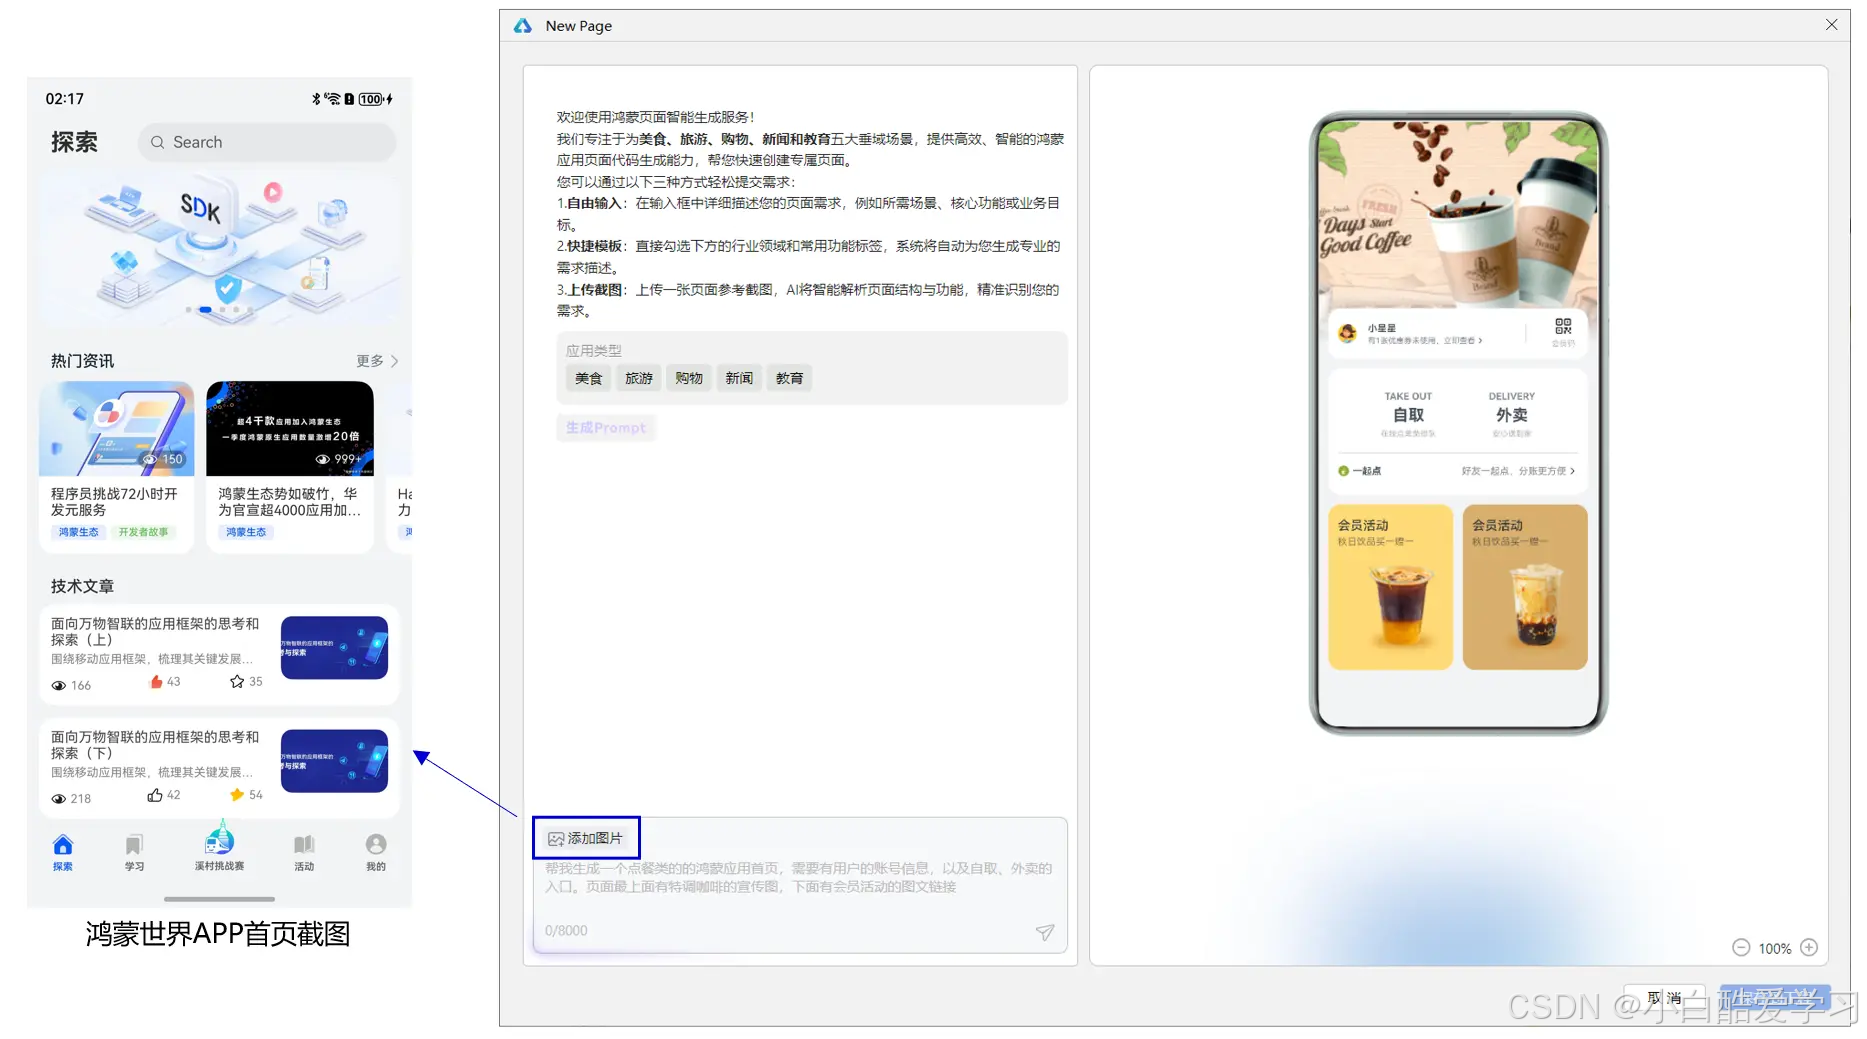This screenshot has width=1867, height=1039.
Task: Tap the star favorite icon showing 35
Action: tap(237, 682)
